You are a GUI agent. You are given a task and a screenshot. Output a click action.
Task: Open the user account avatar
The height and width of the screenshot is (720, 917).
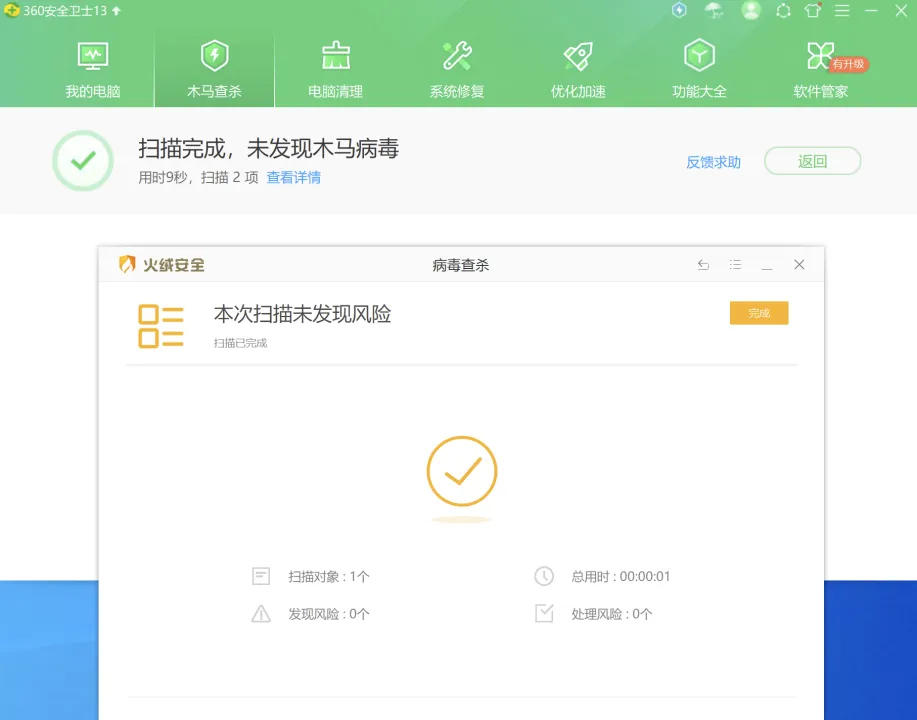pos(751,11)
